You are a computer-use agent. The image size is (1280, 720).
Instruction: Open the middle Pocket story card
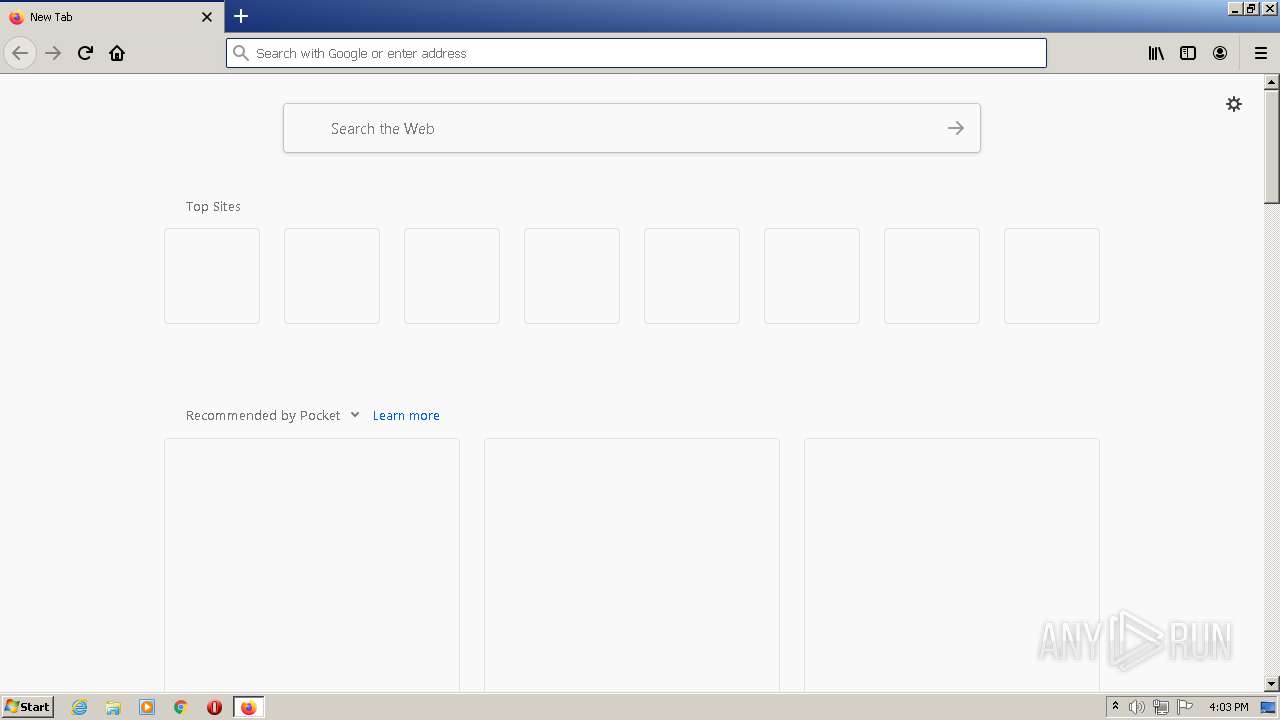click(x=632, y=565)
